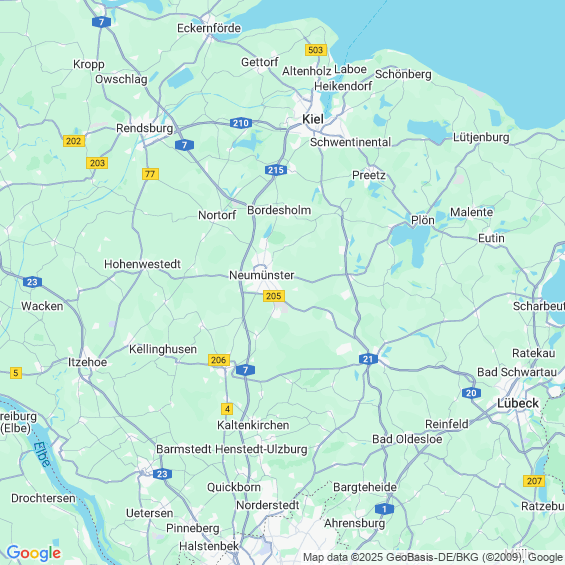This screenshot has width=565, height=565.
Task: Click the yellow 206 road shield
Action: click(x=219, y=360)
